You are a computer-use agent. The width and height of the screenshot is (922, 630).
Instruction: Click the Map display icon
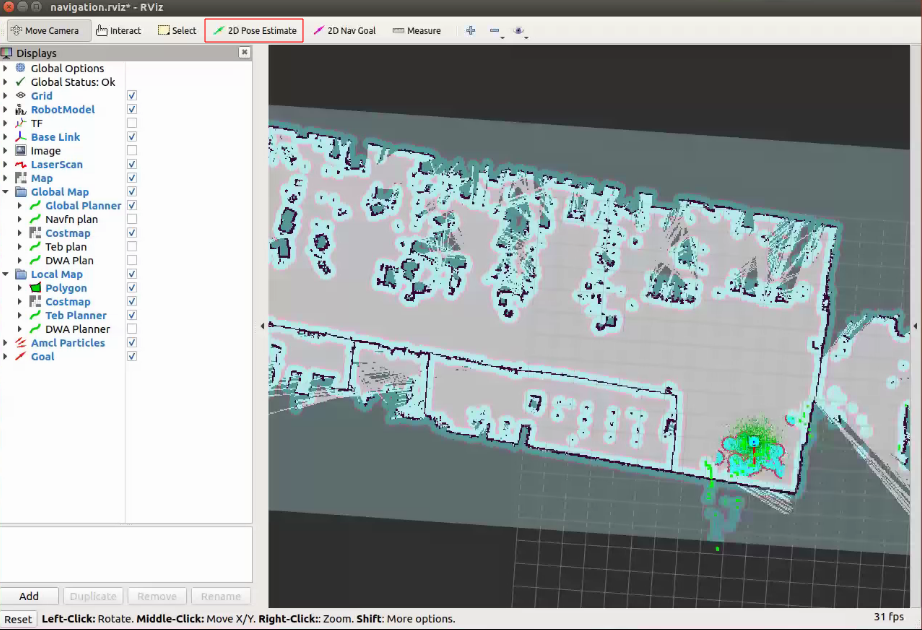21,178
